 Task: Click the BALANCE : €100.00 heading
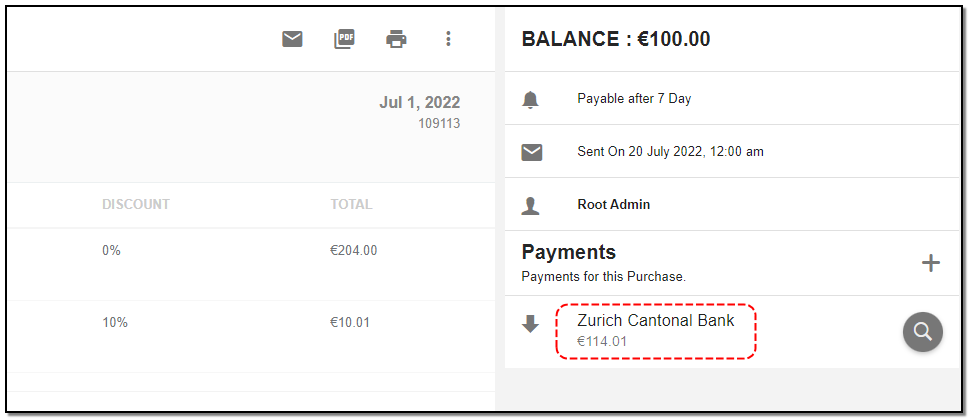coord(615,39)
